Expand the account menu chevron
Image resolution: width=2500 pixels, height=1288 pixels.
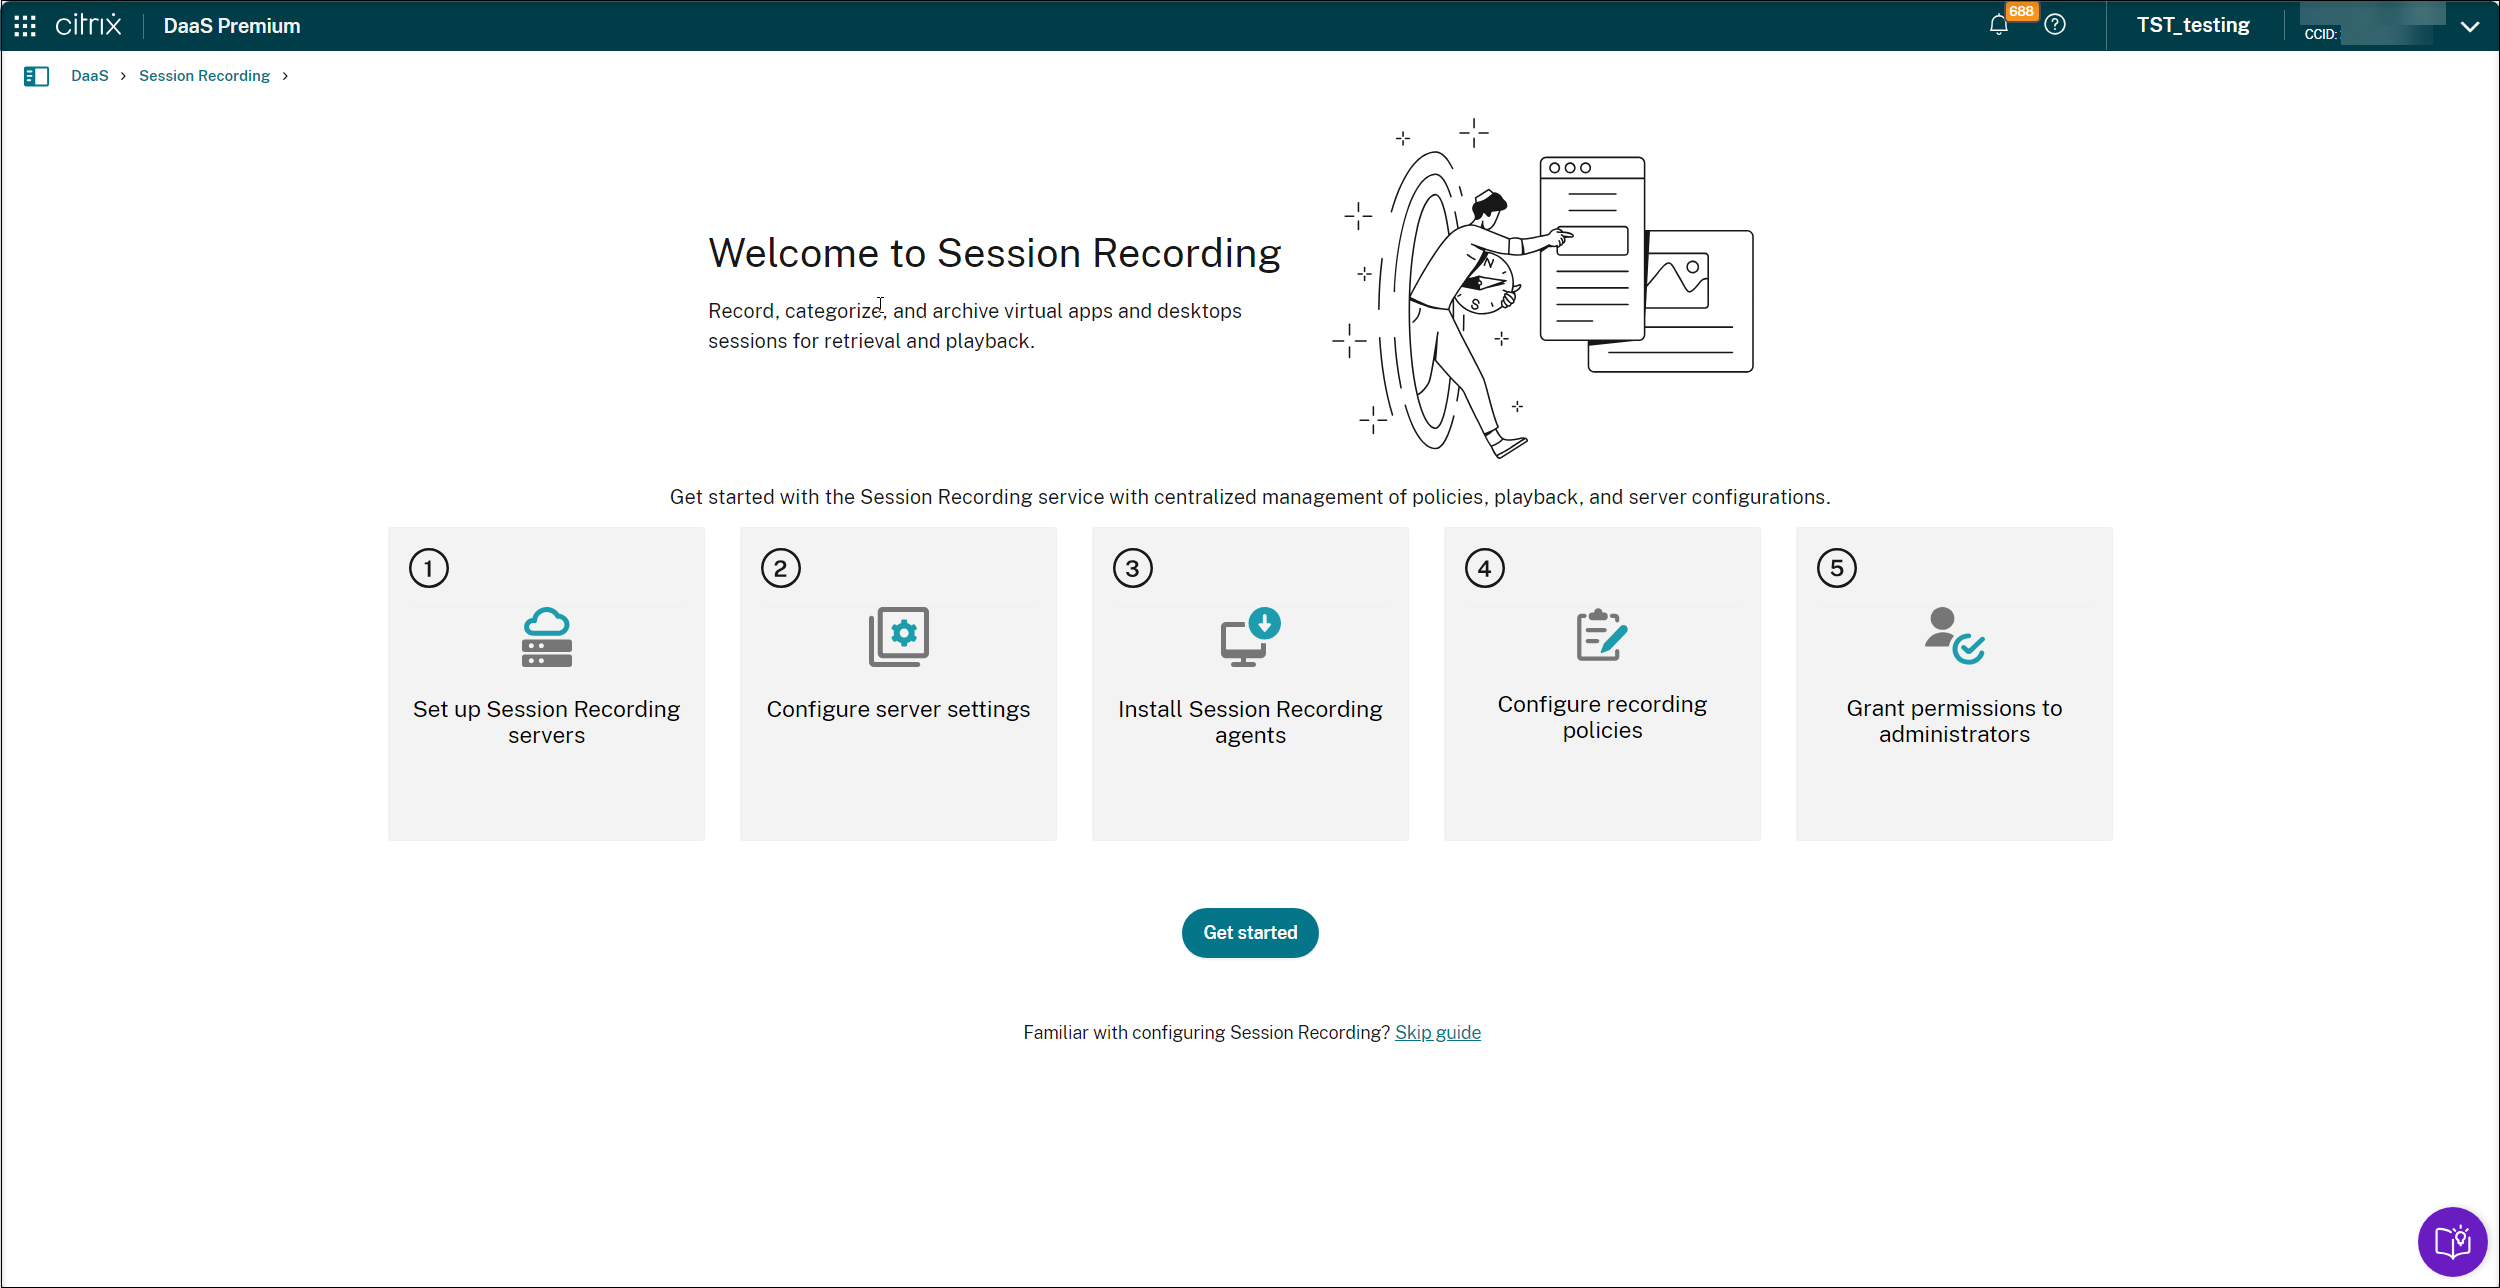2470,26
